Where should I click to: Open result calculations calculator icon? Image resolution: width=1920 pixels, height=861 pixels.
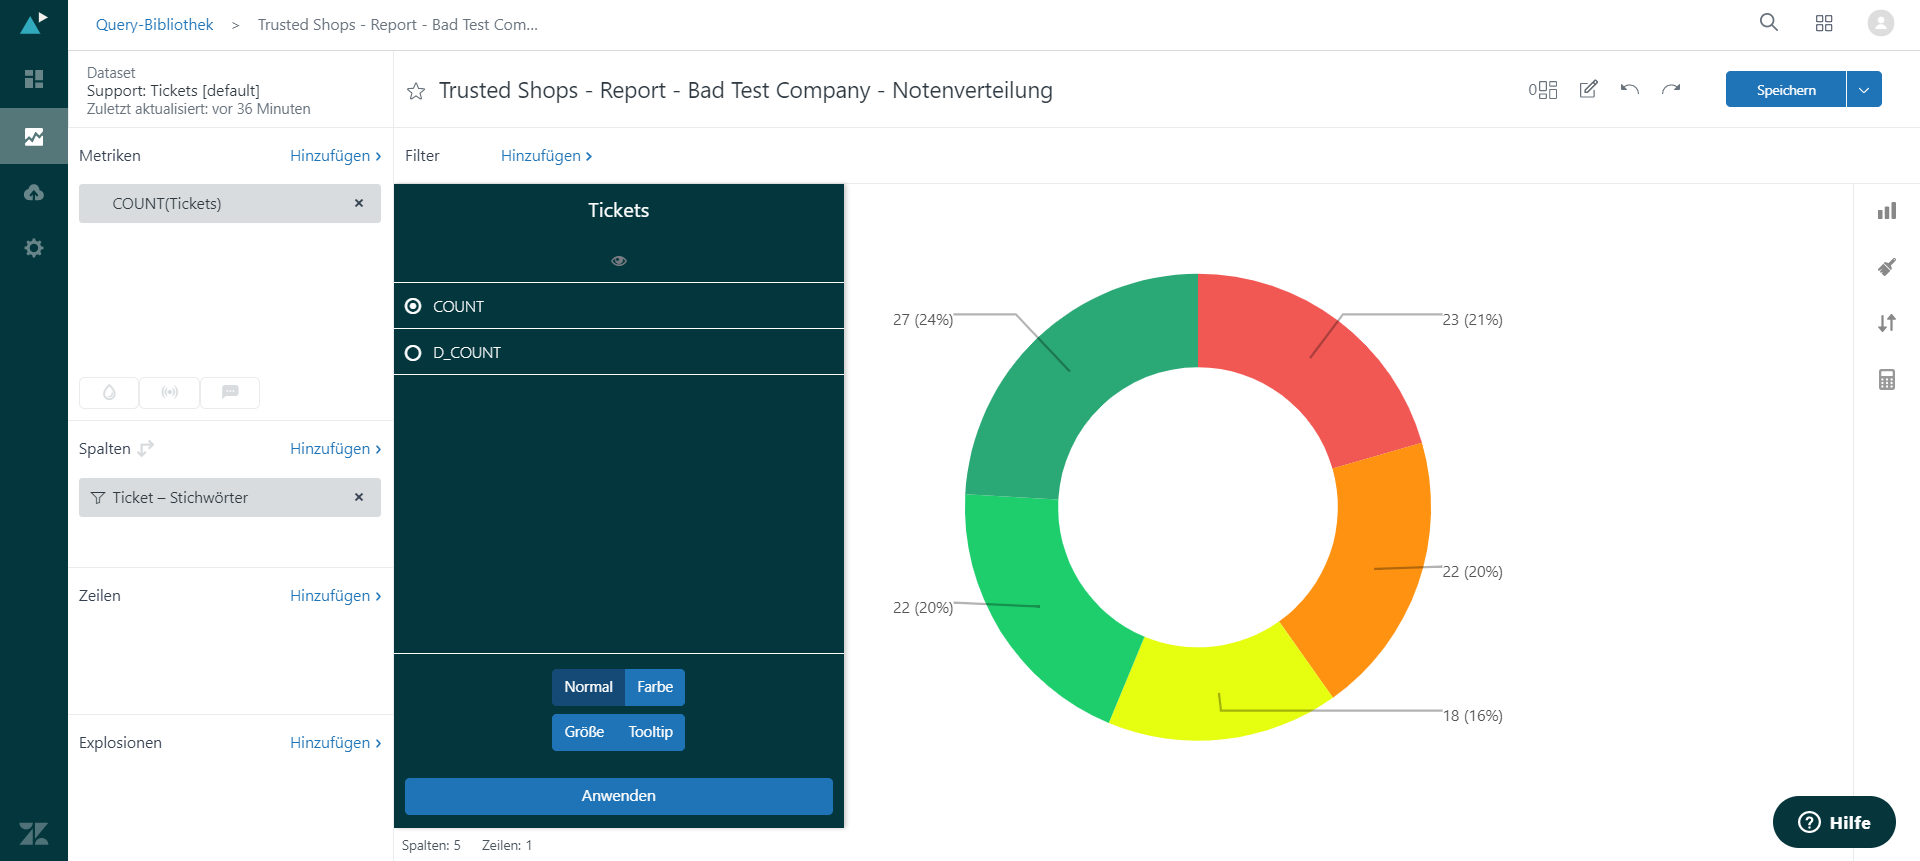[x=1887, y=380]
